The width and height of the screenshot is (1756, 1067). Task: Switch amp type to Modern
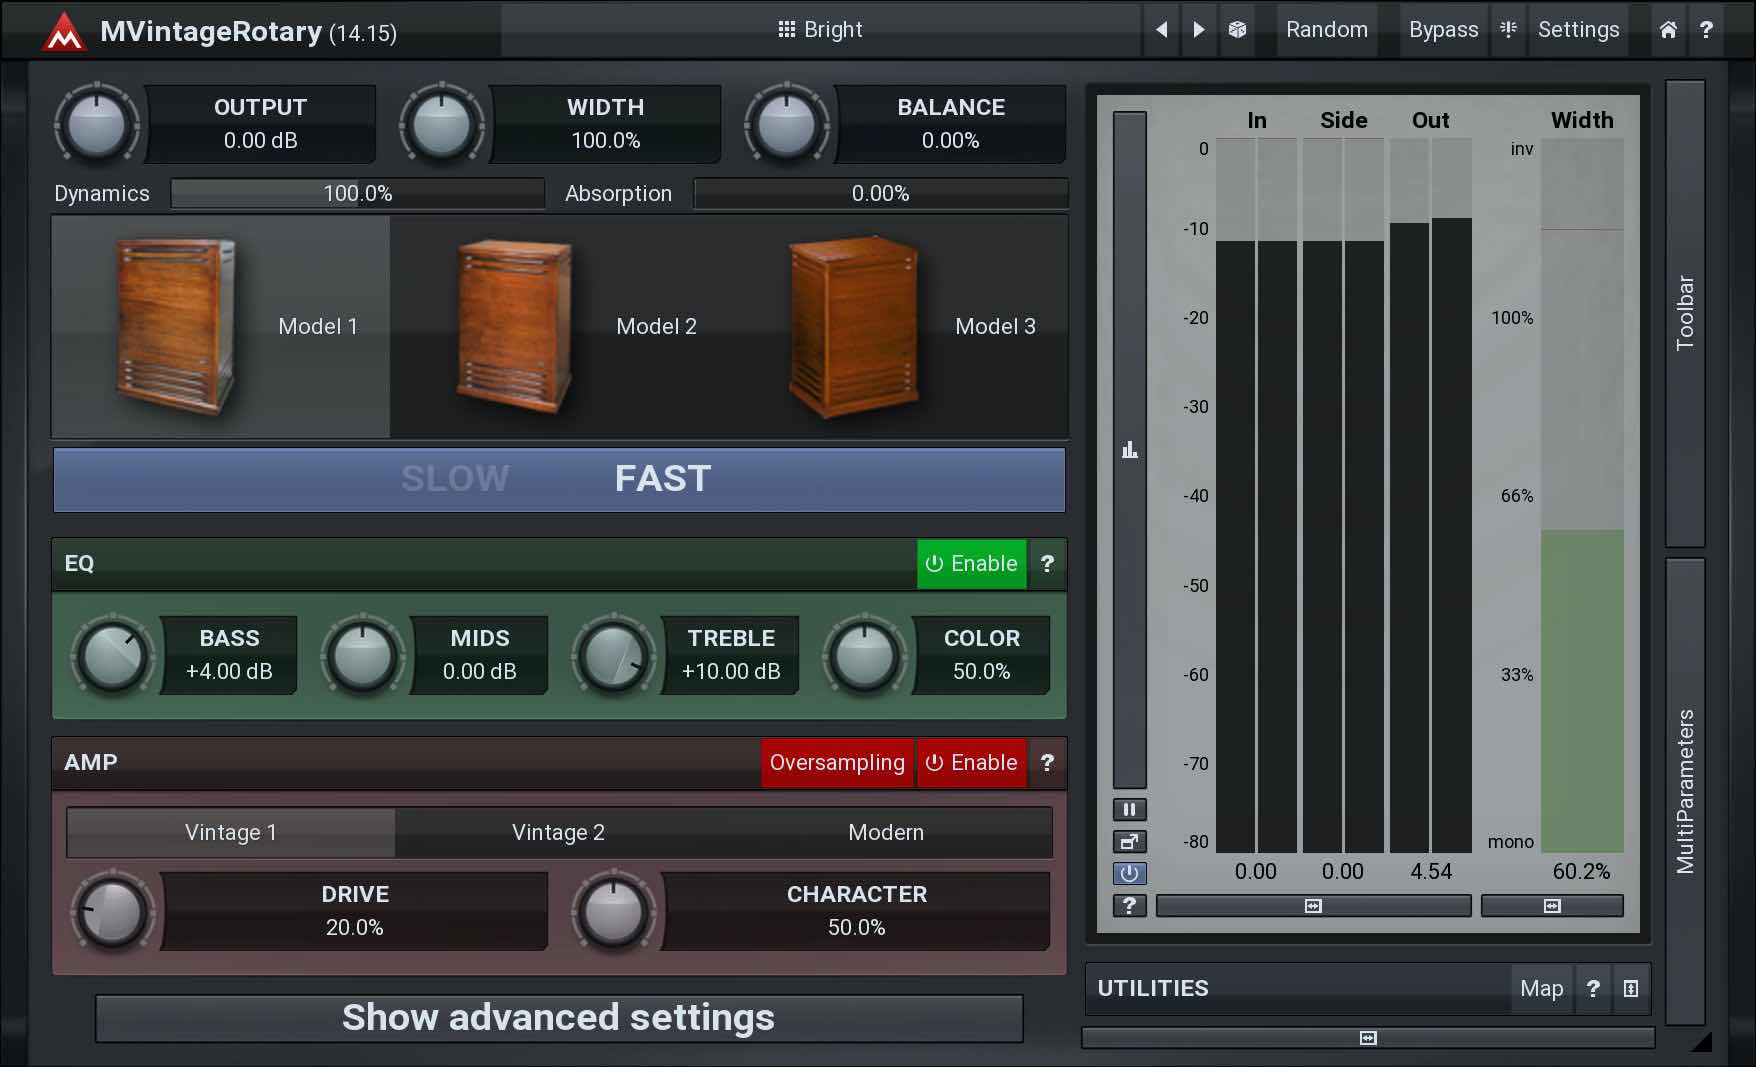coord(885,833)
